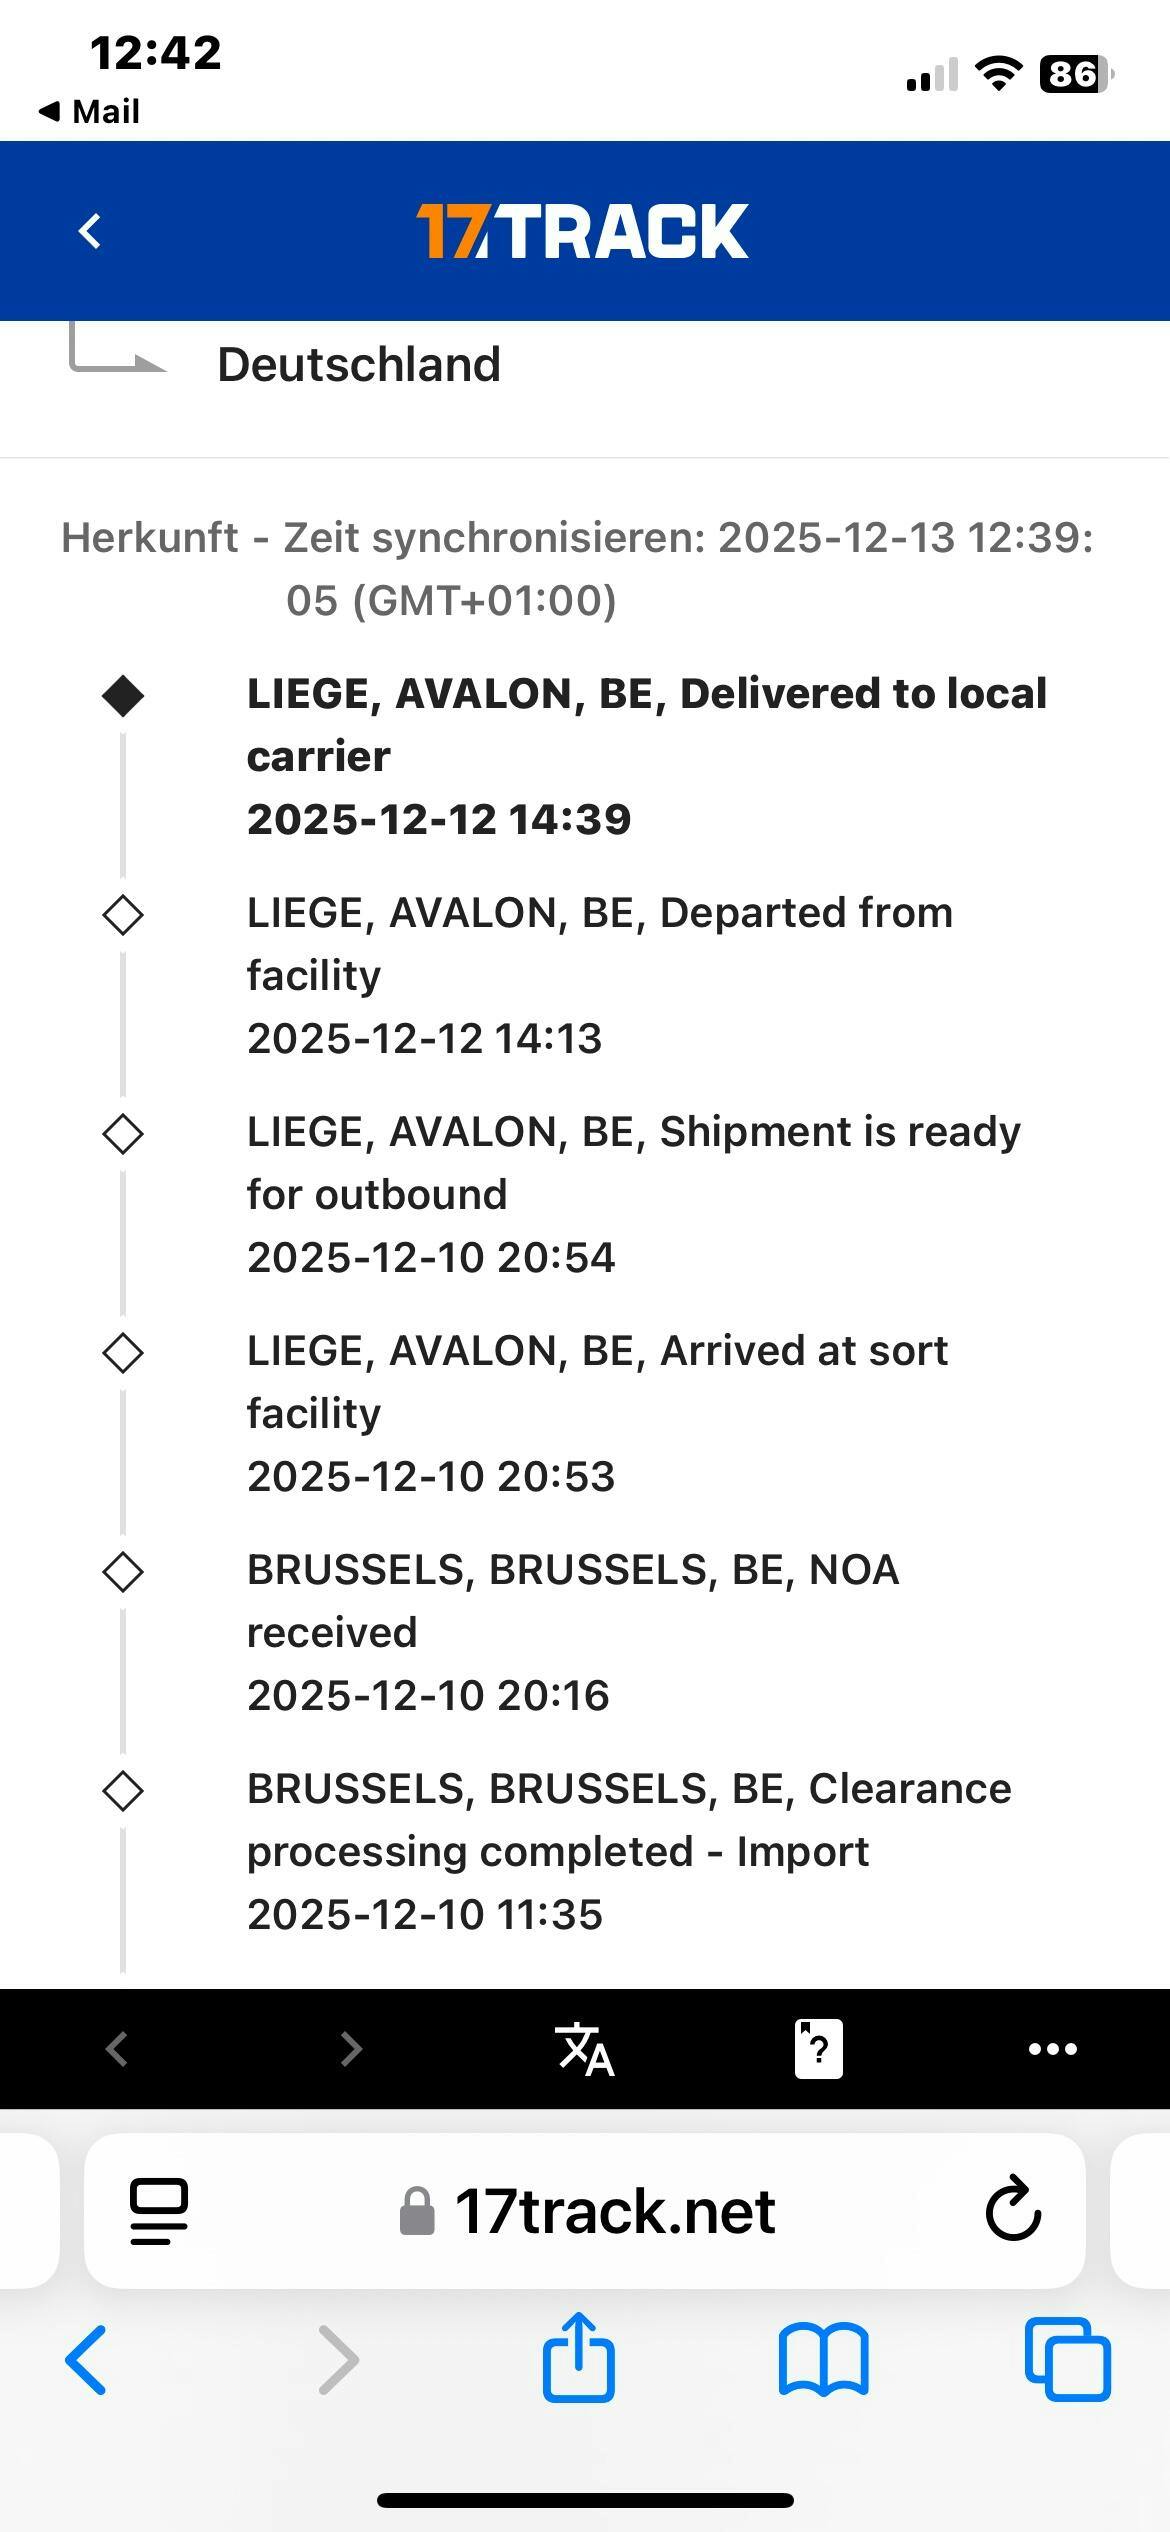Open the 17TRACK logo home link
The image size is (1170, 2532).
point(582,231)
